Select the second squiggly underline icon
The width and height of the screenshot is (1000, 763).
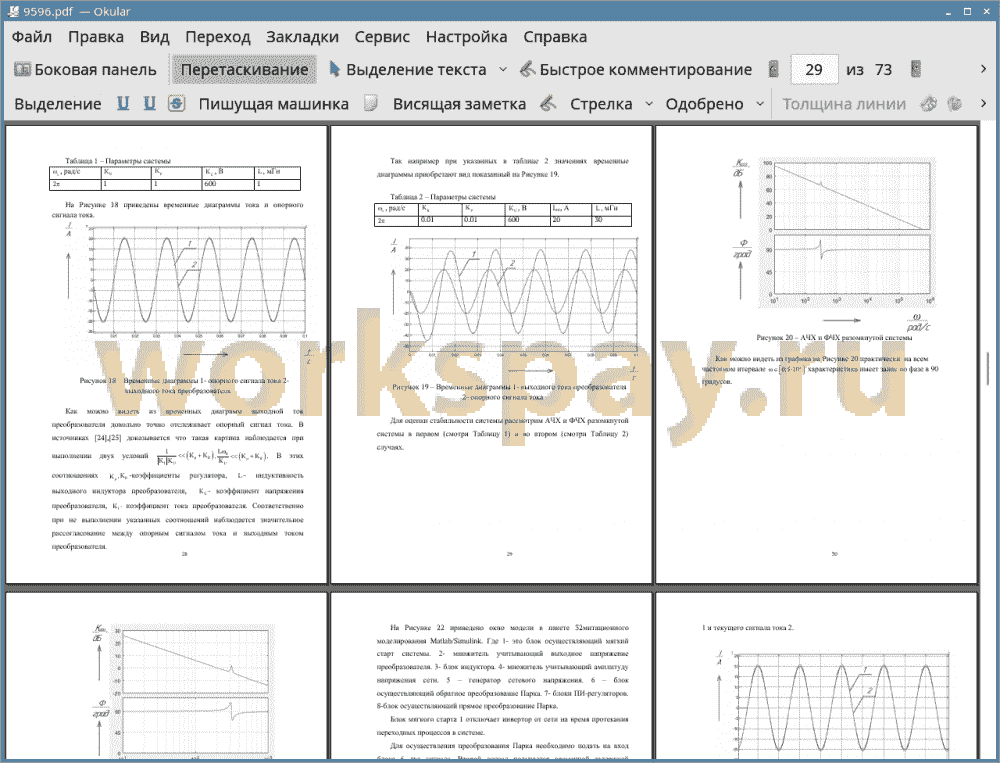point(149,103)
